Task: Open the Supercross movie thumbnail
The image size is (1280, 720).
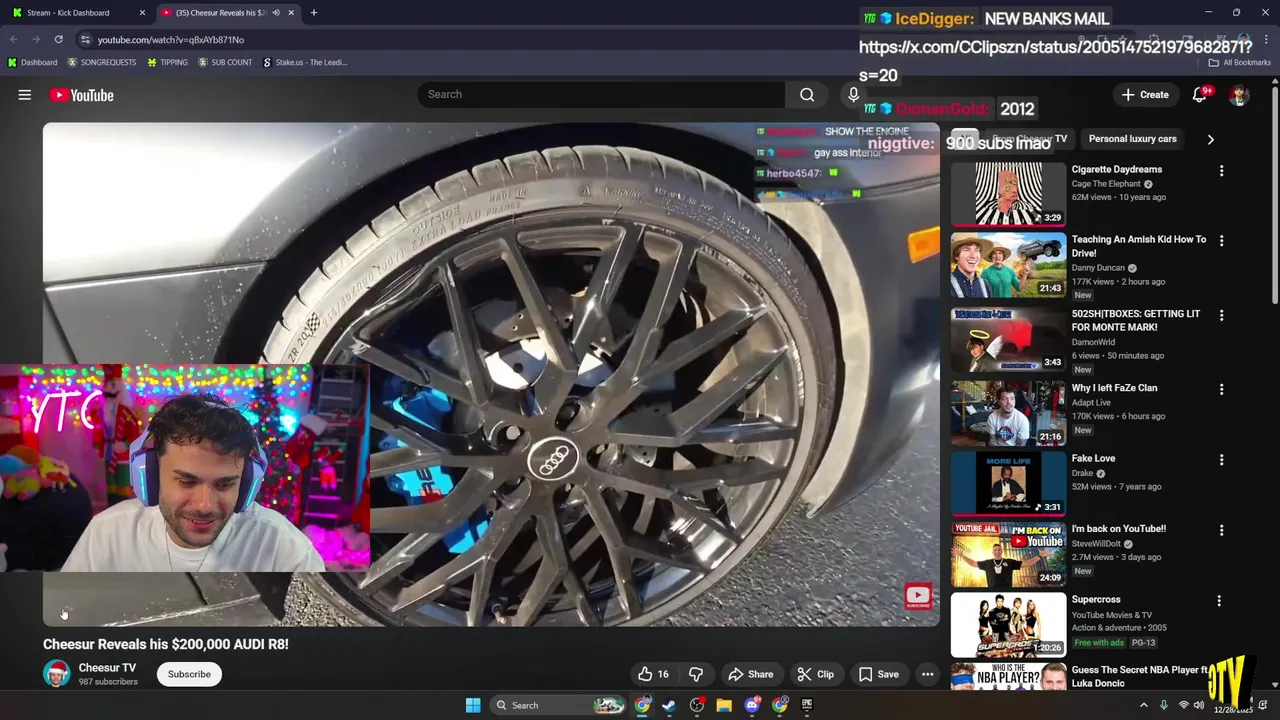Action: [1008, 625]
